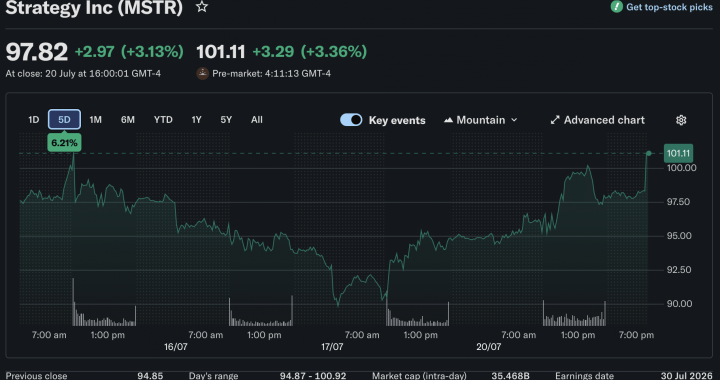Open chart settings gear icon
Screen dimensions: 720x380
pos(681,120)
